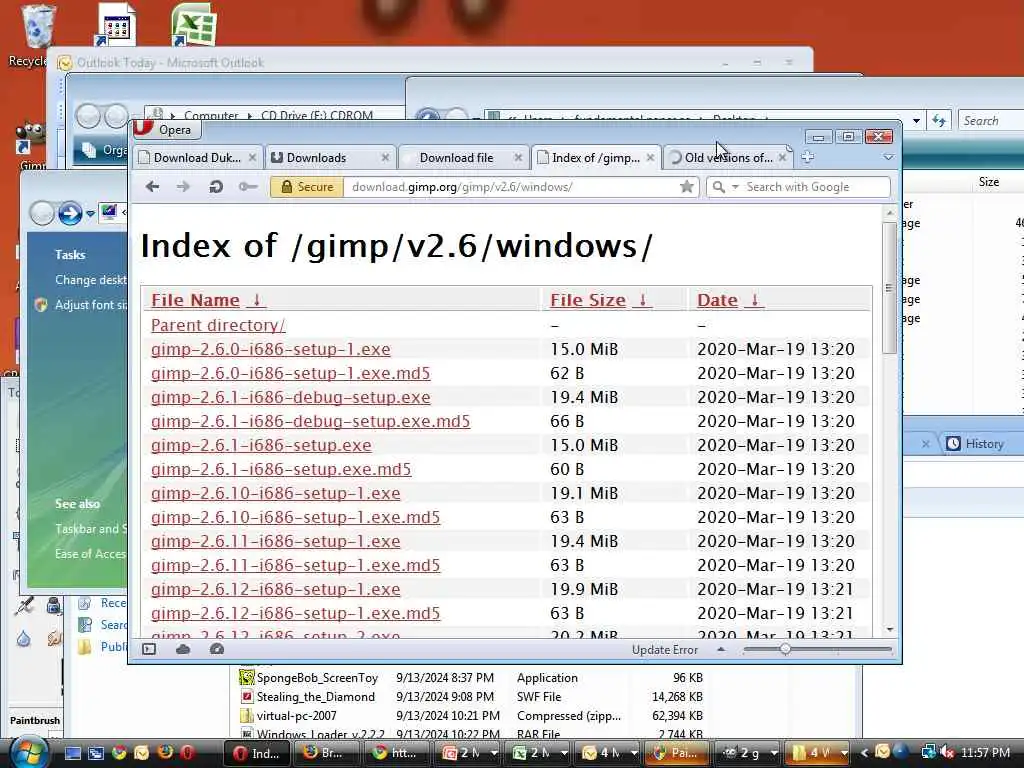Open the Explorer address dropdown arrow

click(916, 121)
